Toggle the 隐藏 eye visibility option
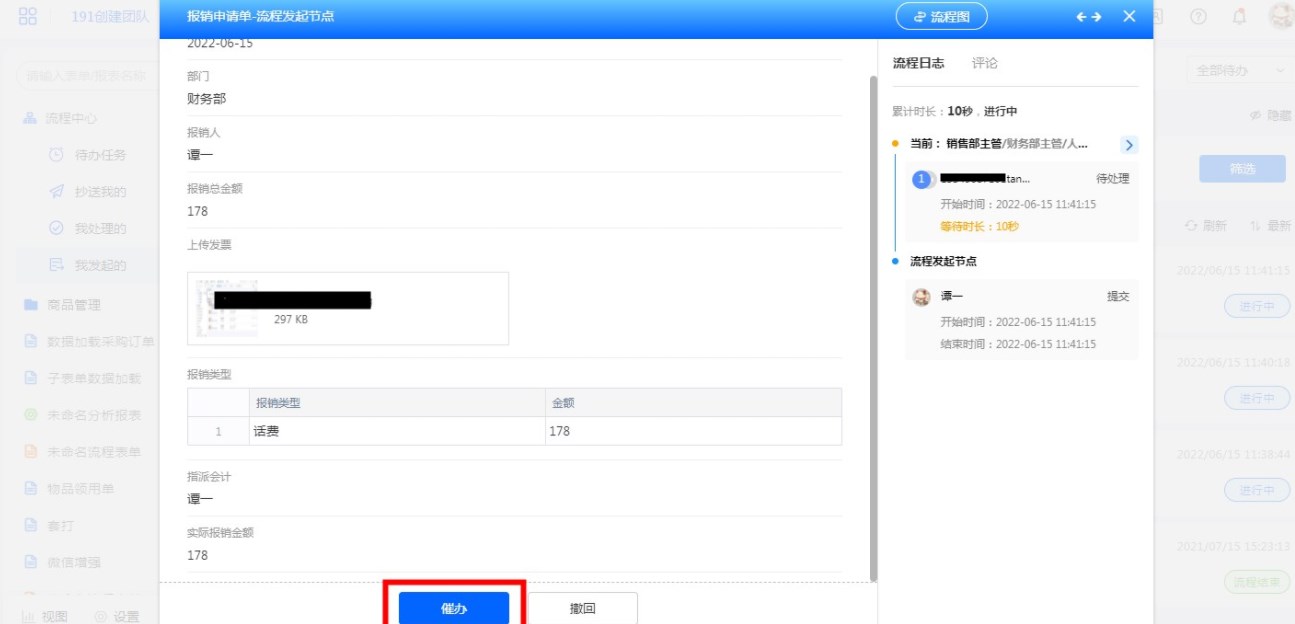The image size is (1295, 624). tap(1257, 116)
